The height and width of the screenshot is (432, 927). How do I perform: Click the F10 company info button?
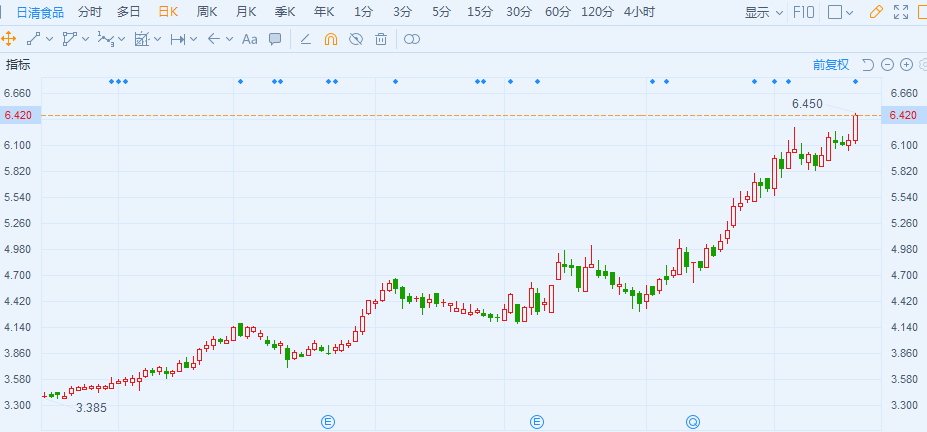[x=803, y=12]
